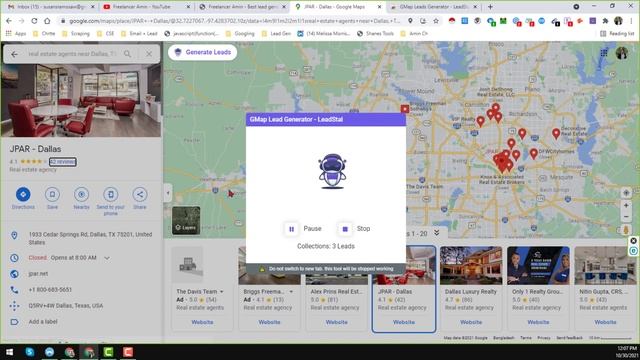Click the taskbar clock
The image size is (640, 360).
[627, 352]
